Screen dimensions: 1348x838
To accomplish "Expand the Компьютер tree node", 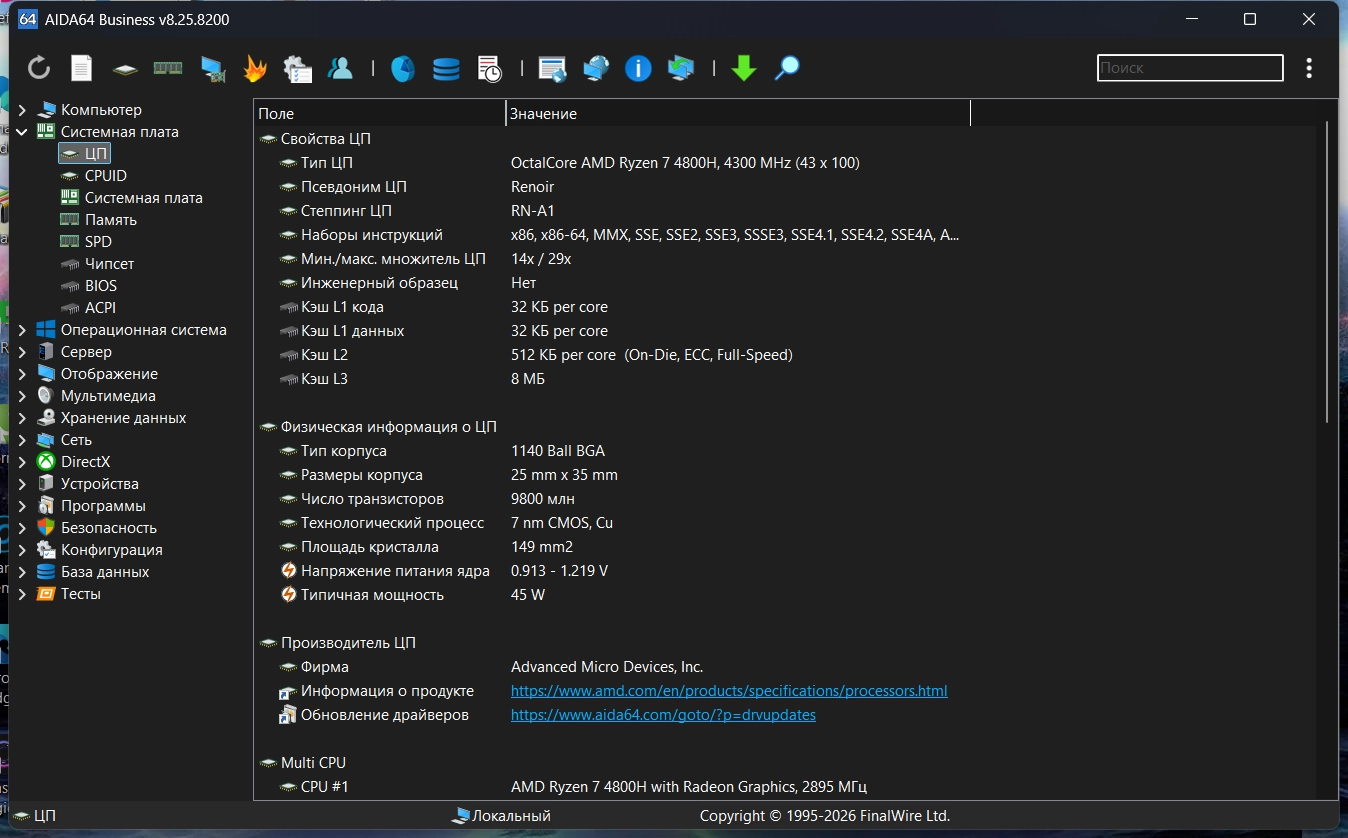I will (22, 110).
